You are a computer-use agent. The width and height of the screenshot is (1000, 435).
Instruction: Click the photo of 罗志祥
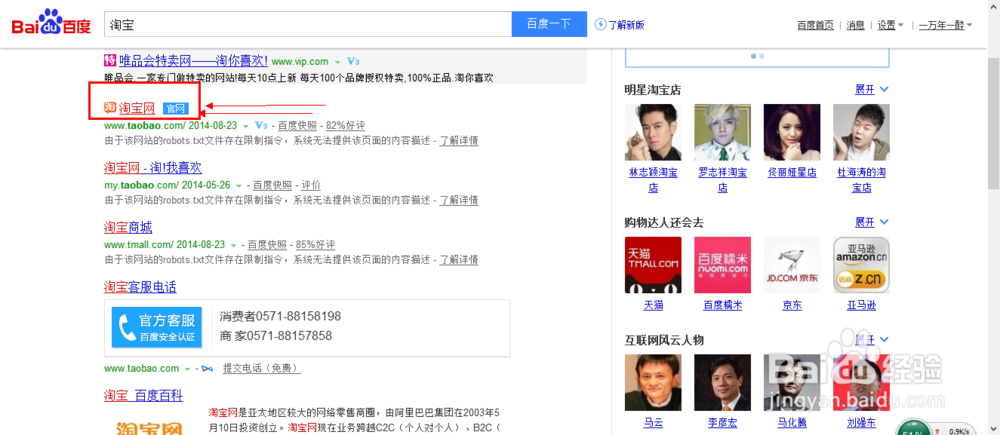(x=723, y=133)
